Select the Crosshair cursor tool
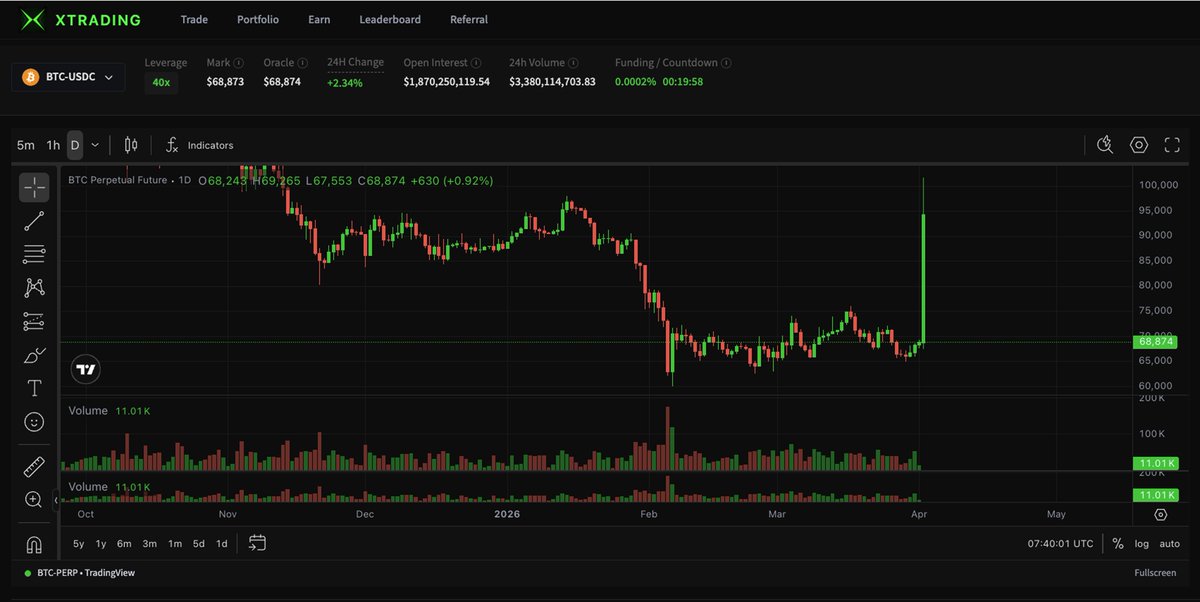Viewport: 1200px width, 602px height. (34, 186)
